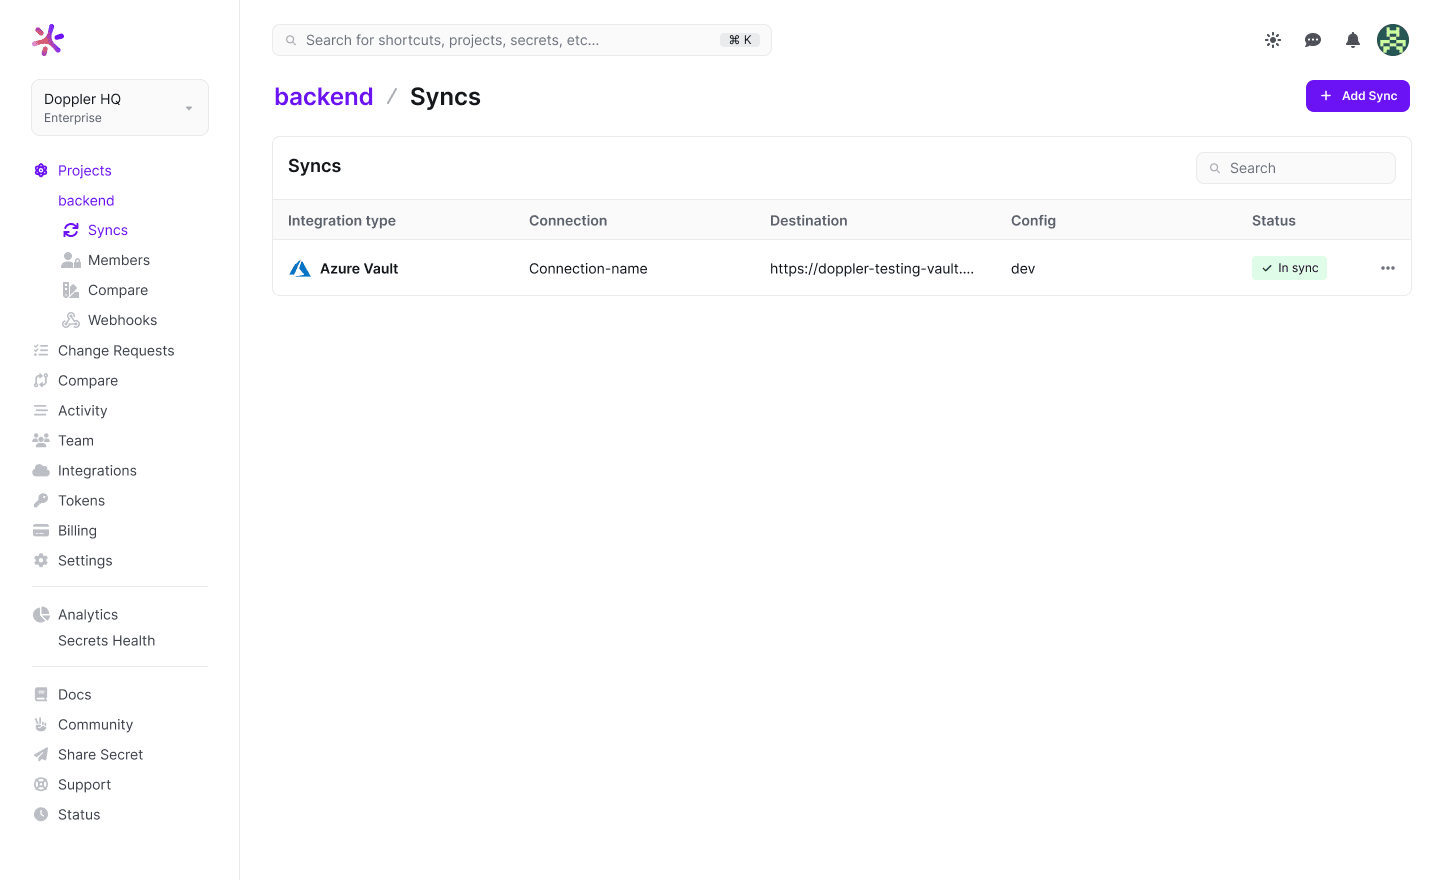Screen dimensions: 1440x880
Task: Go to Activity page
Action: 82,411
